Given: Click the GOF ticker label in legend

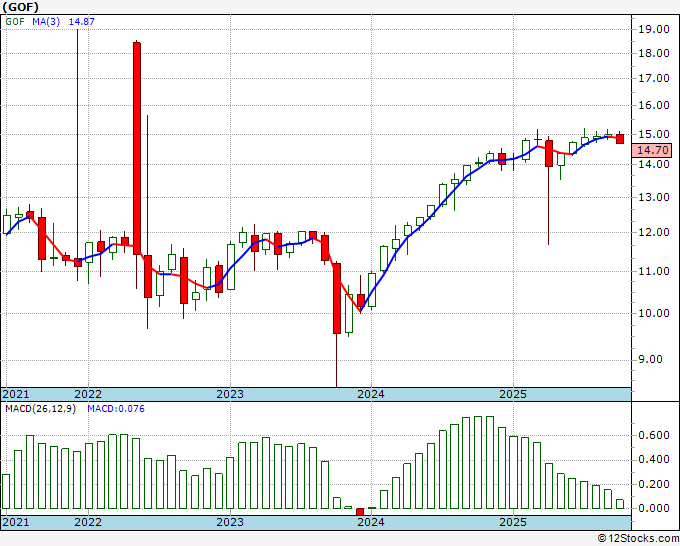Looking at the screenshot, I should pyautogui.click(x=15, y=21).
